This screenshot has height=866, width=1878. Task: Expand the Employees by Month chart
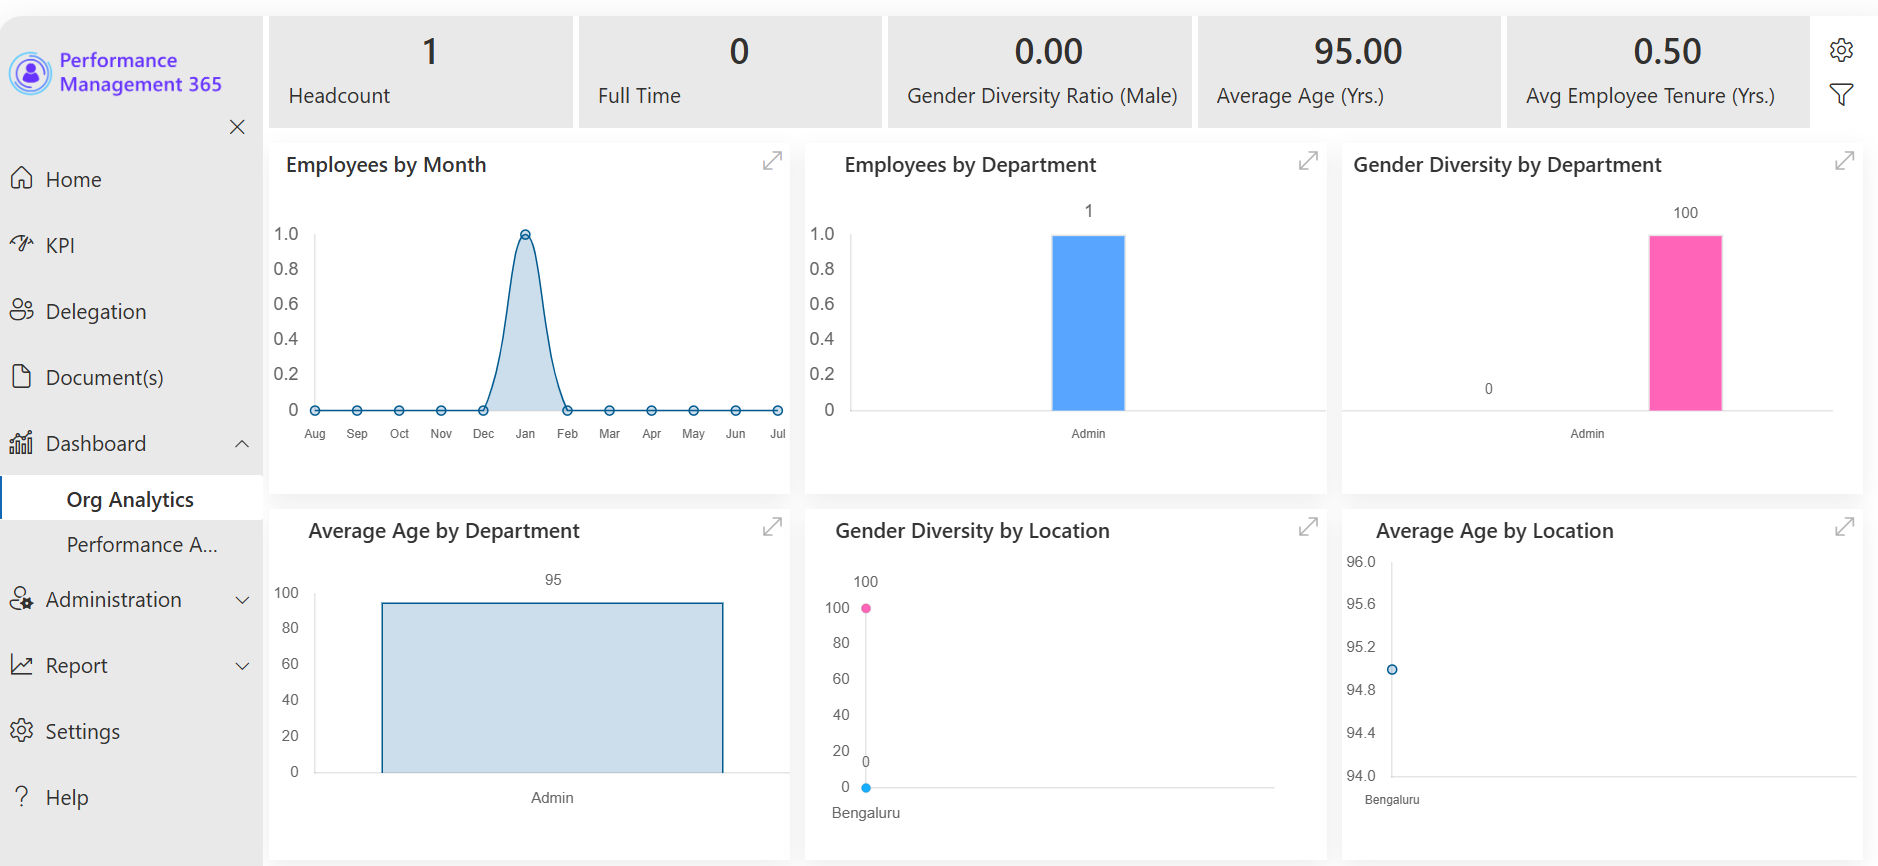[x=772, y=161]
